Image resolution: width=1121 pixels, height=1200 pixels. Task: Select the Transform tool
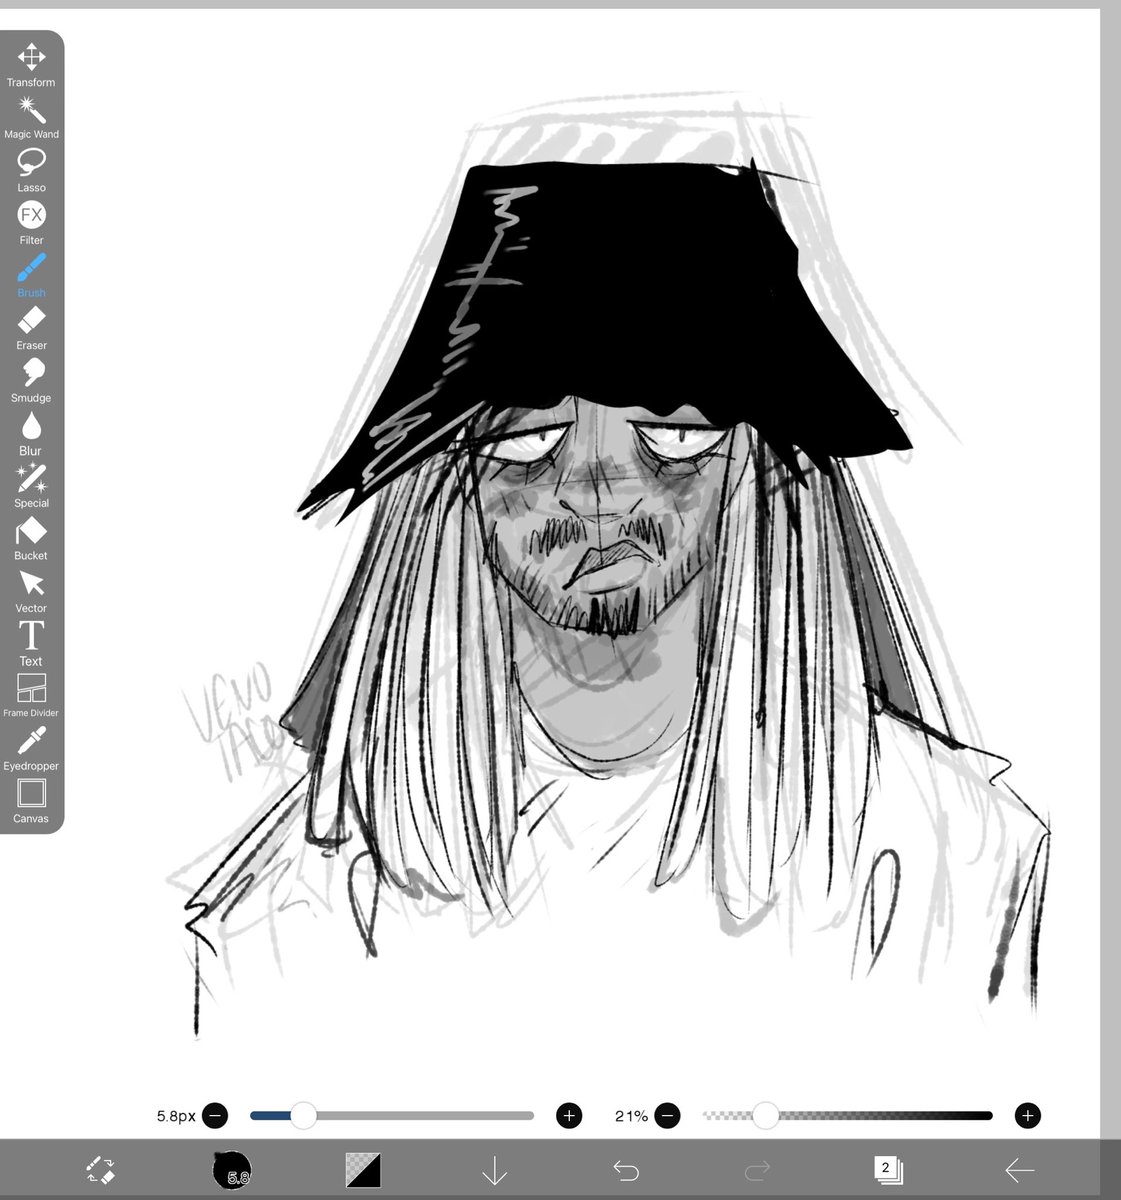pyautogui.click(x=31, y=65)
